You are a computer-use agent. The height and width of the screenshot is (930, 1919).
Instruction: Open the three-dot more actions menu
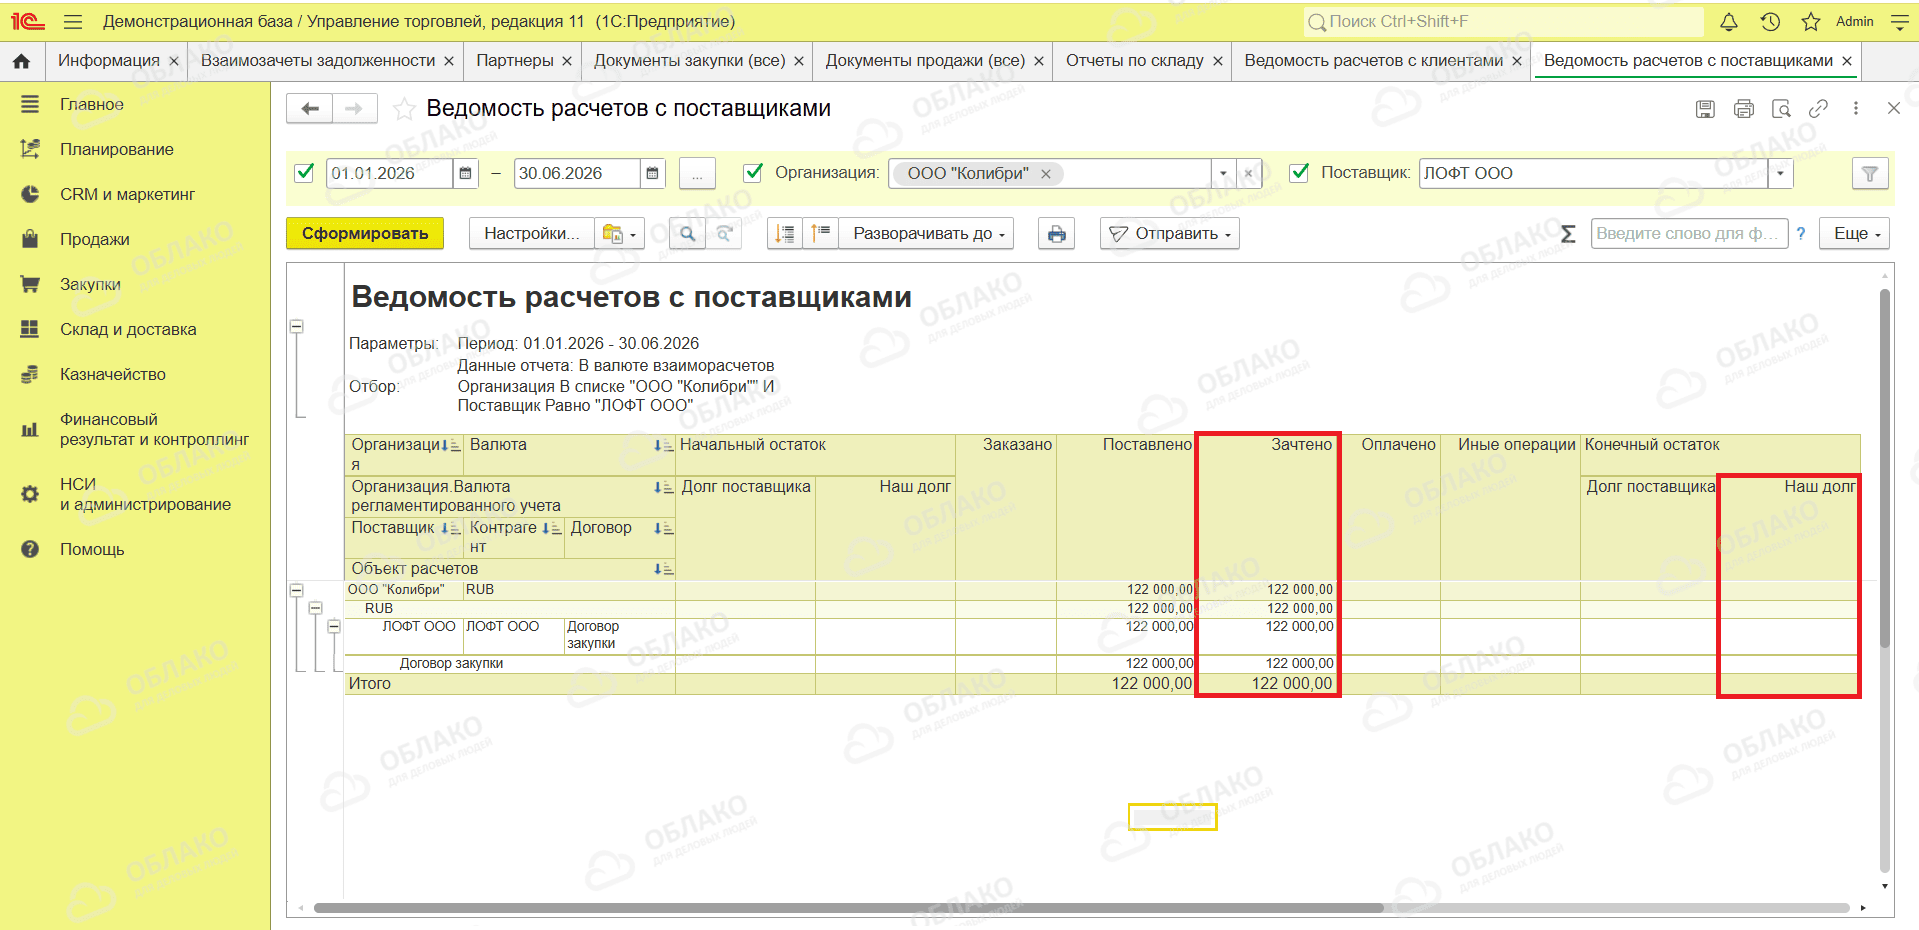[x=1856, y=109]
